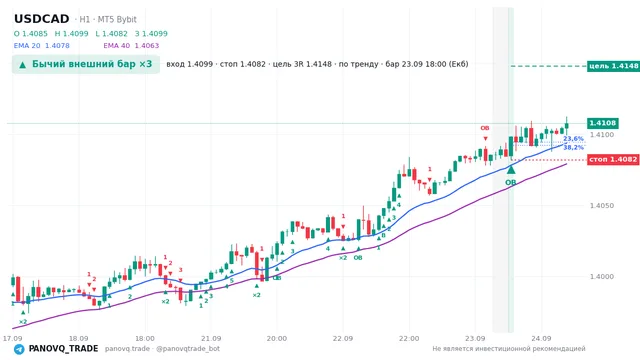
Task: Click the 1.4050 price axis label
Action: [x=602, y=205]
